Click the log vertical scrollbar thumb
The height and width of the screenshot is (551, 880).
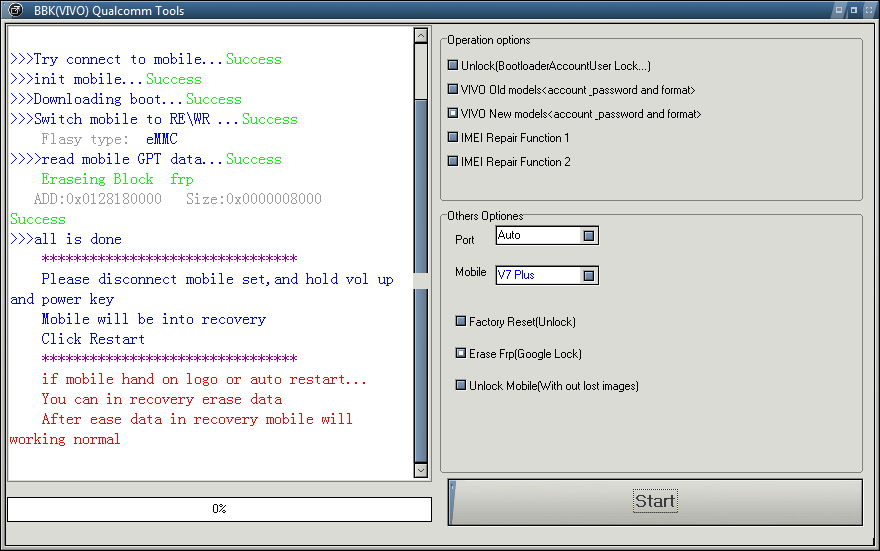click(421, 281)
